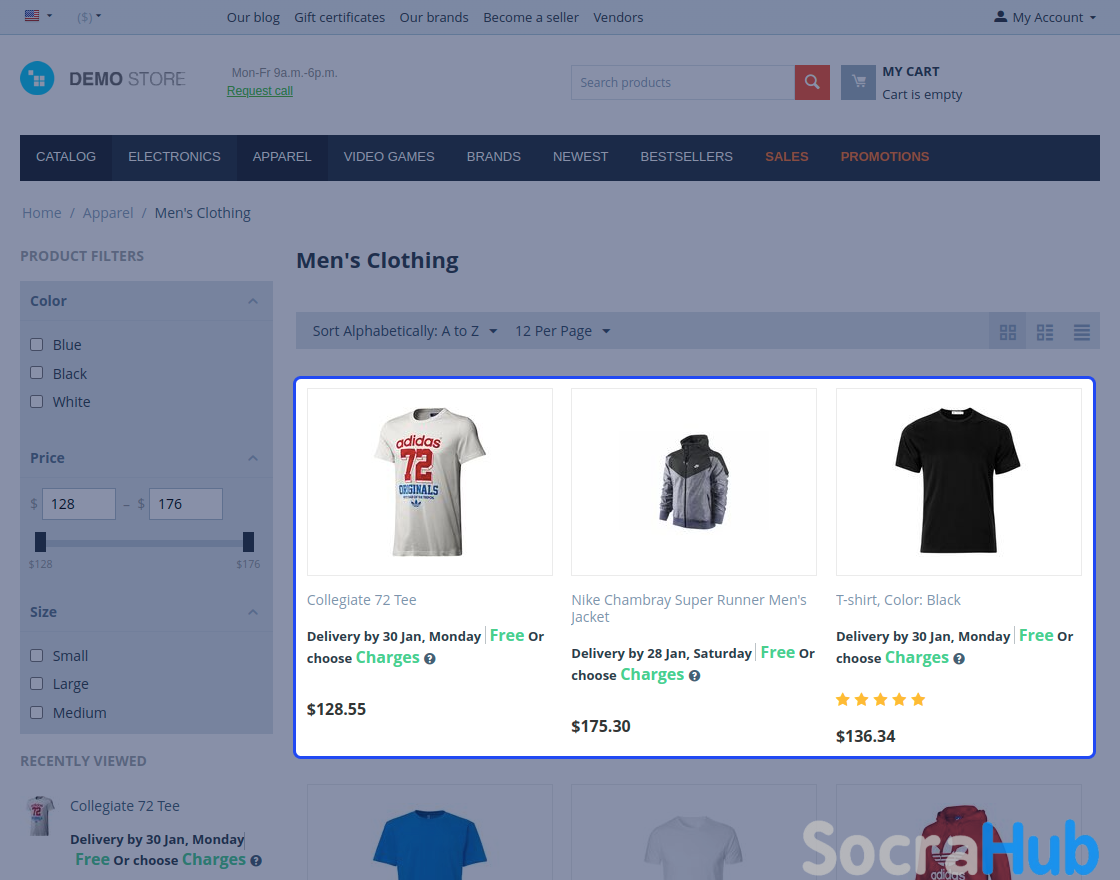Click the maximum price field showing 176
The width and height of the screenshot is (1120, 880).
[x=186, y=504]
